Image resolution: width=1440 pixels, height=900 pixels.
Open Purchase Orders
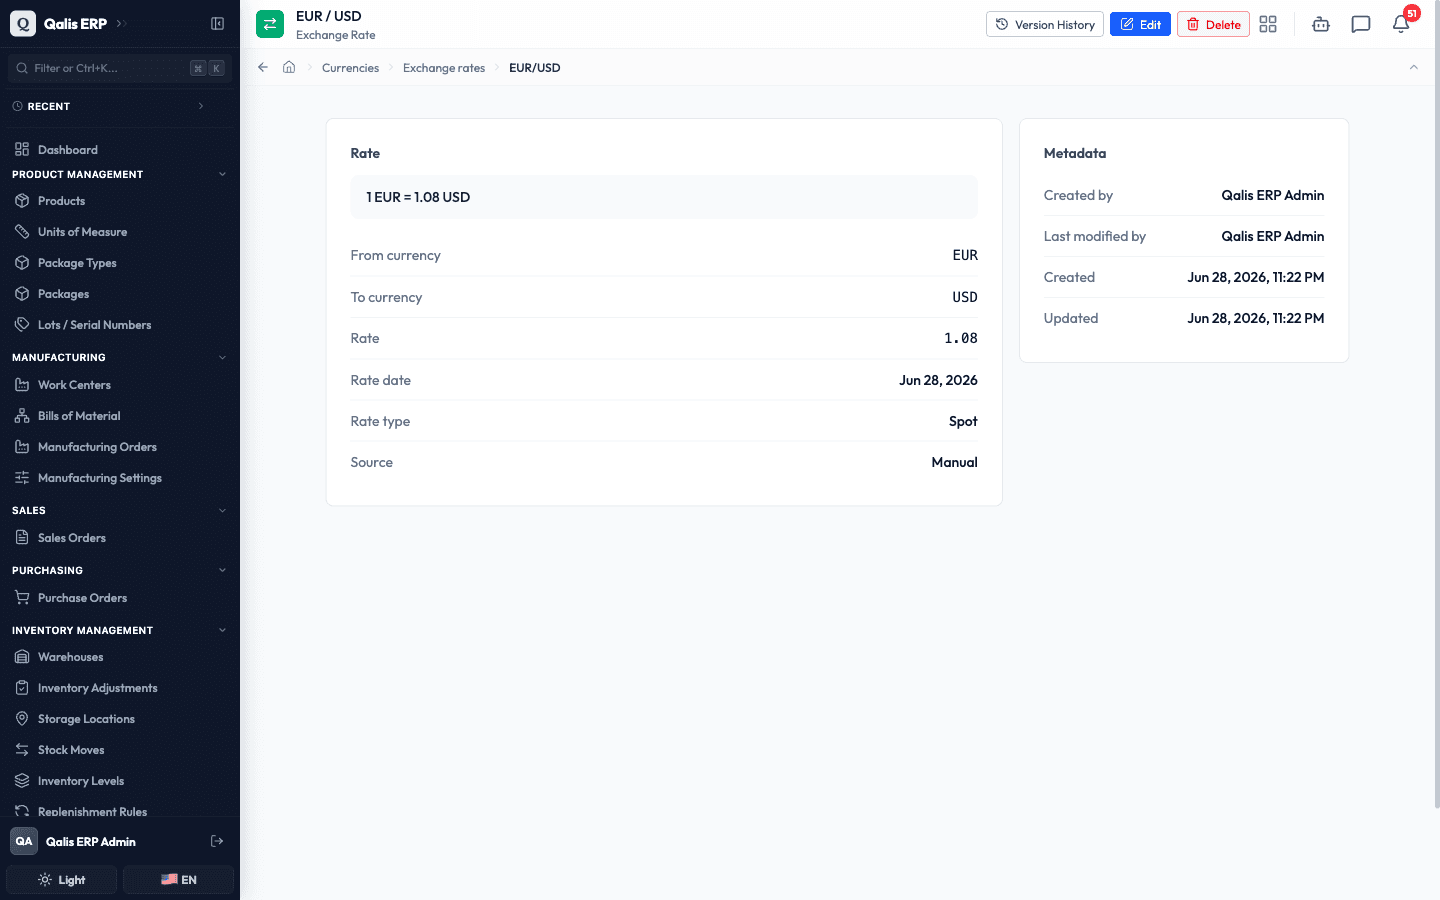(x=120, y=598)
